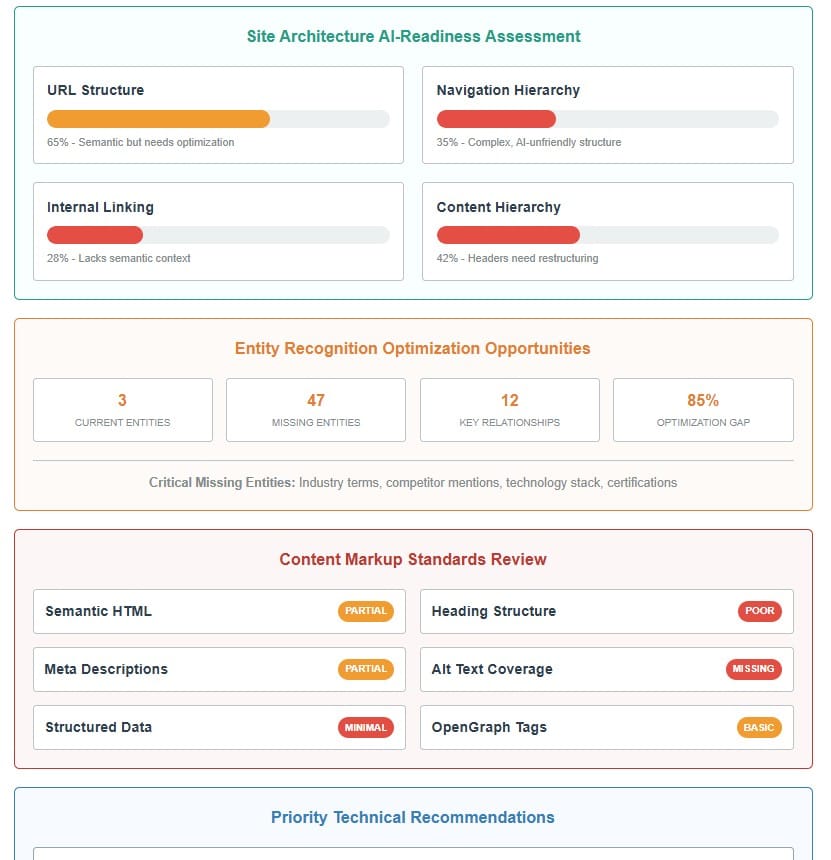Open the Current Entities stat card
This screenshot has height=860, width=831.
(x=123, y=410)
